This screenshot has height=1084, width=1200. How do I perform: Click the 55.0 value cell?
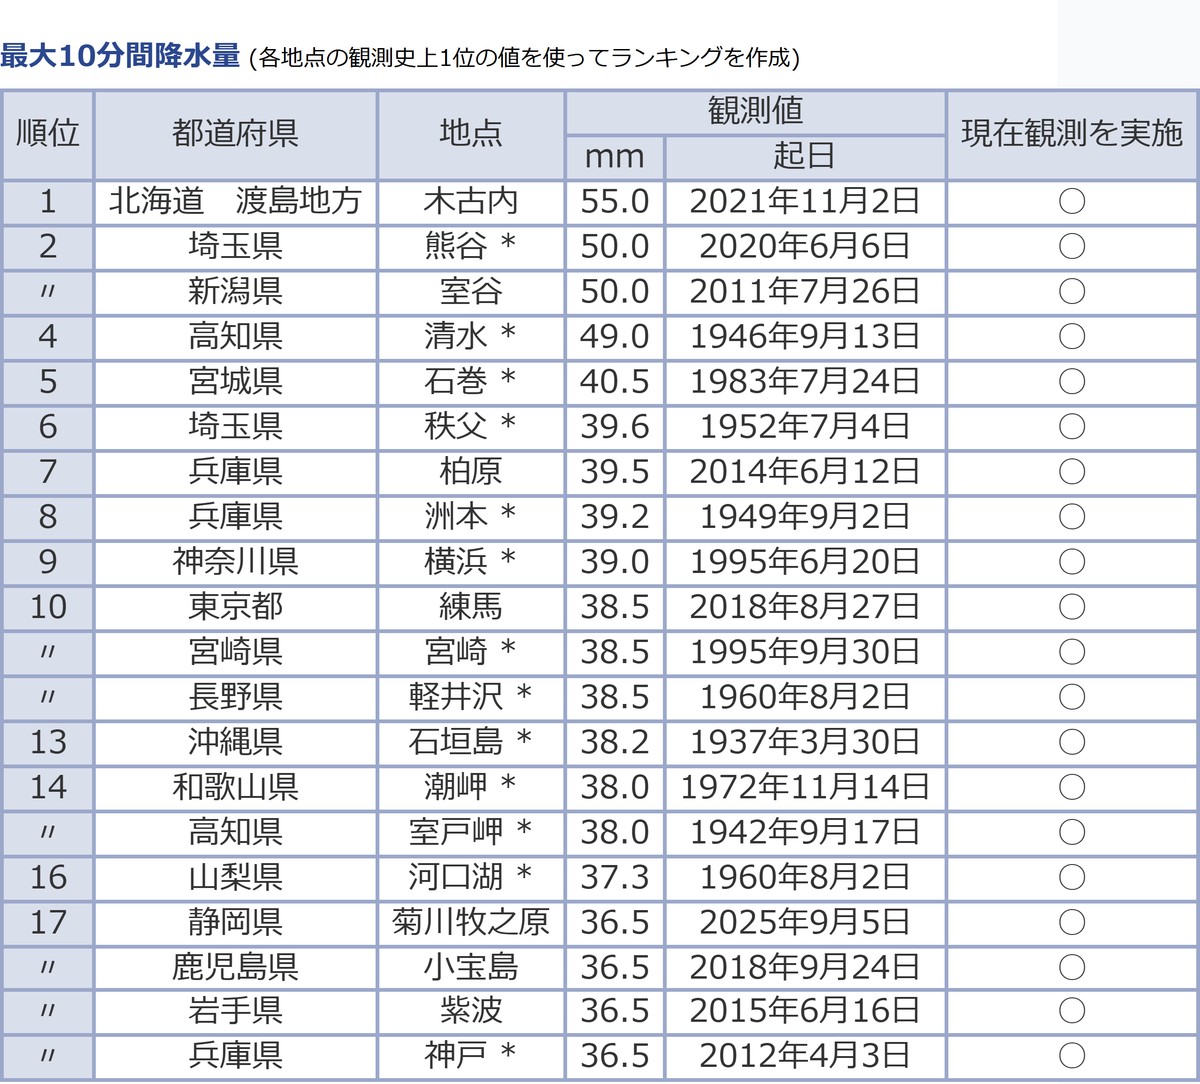(615, 202)
